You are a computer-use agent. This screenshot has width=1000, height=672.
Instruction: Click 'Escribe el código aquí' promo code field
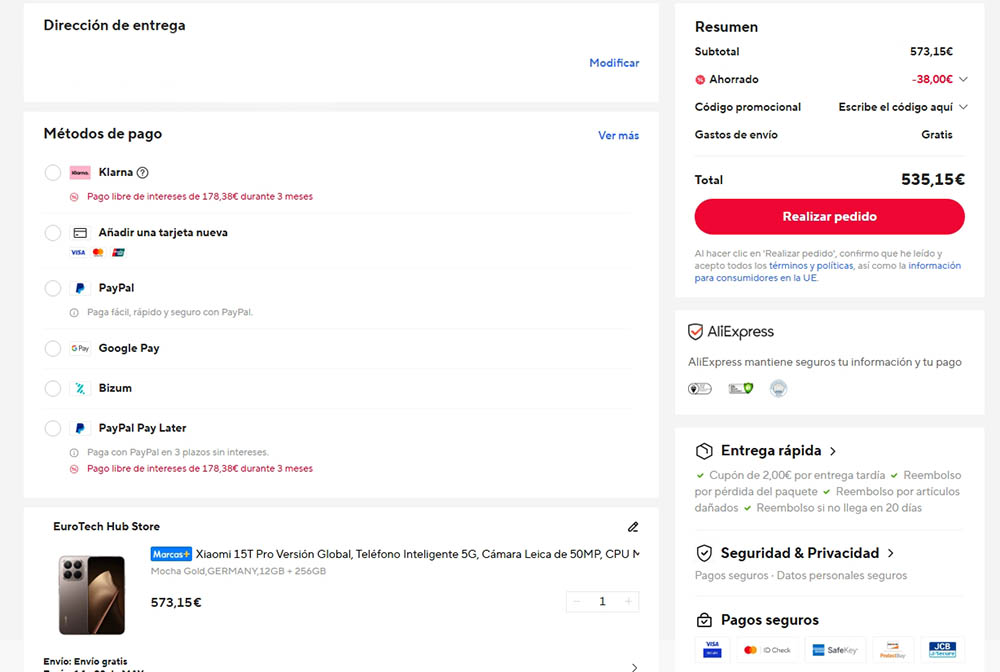tap(895, 107)
